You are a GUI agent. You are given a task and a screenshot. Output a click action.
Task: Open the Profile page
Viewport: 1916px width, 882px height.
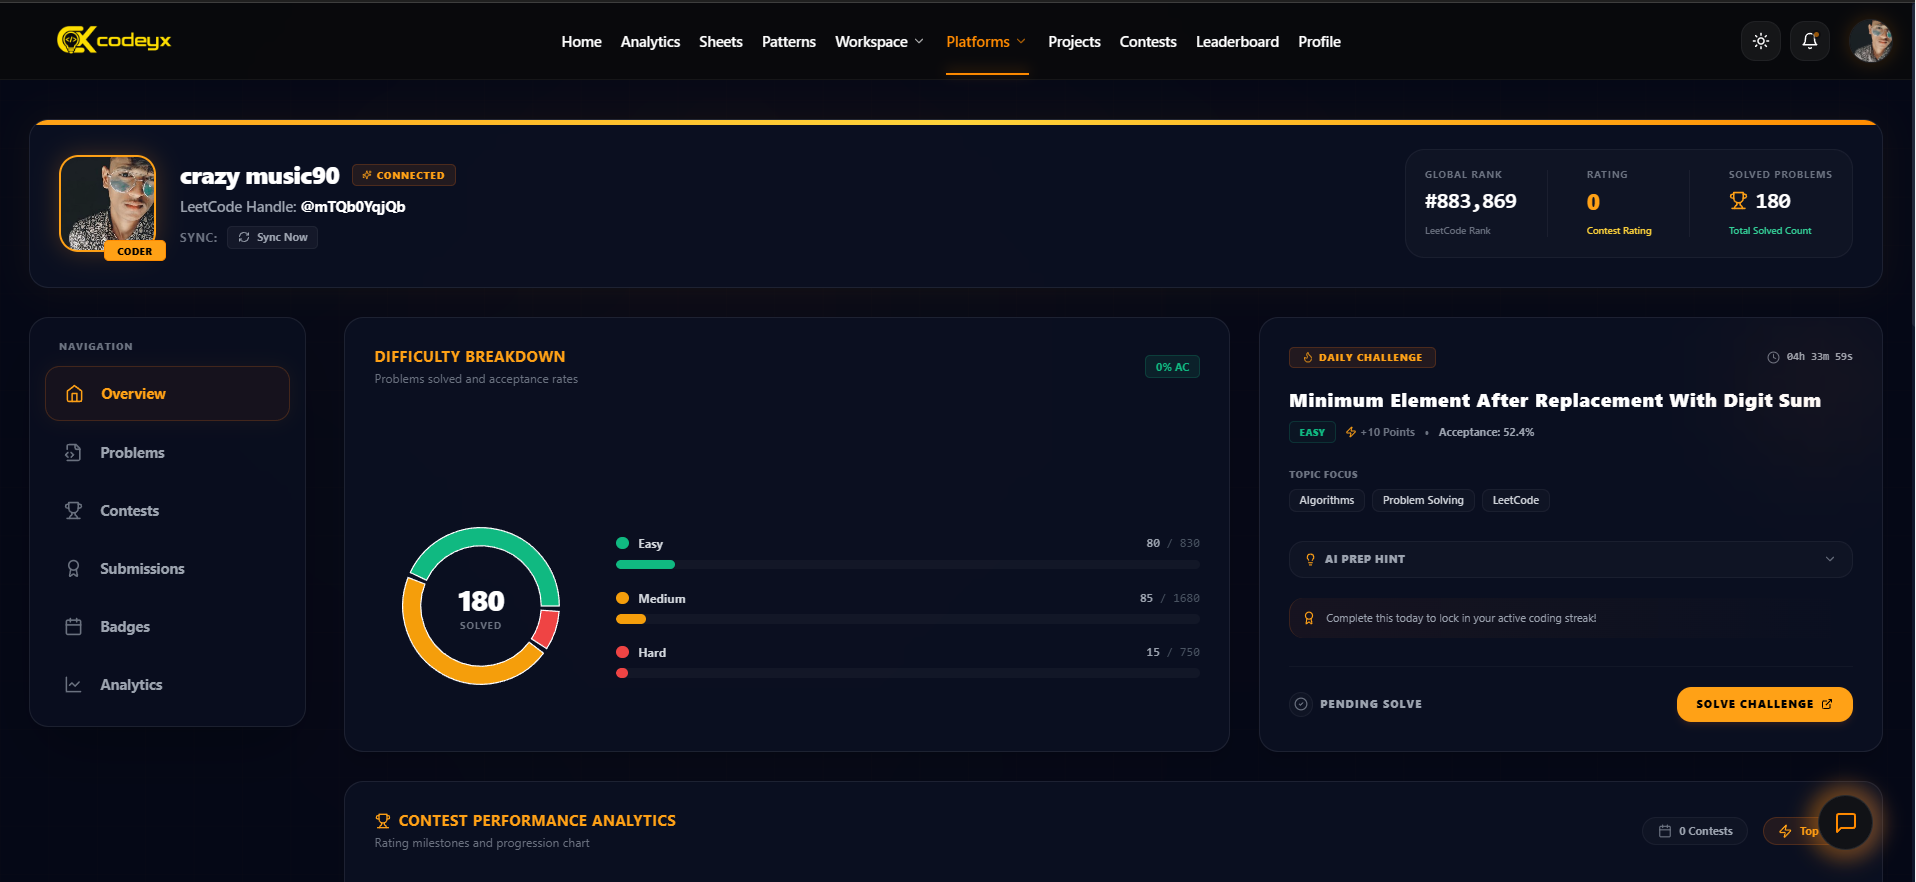[1319, 42]
